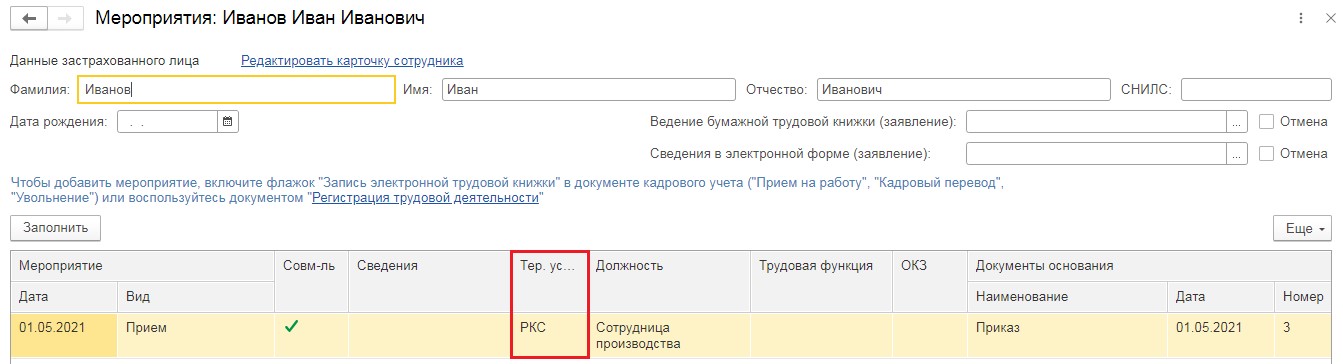Open the three-dot options menu top right
Image resolution: width=1343 pixels, height=364 pixels.
click(1301, 18)
